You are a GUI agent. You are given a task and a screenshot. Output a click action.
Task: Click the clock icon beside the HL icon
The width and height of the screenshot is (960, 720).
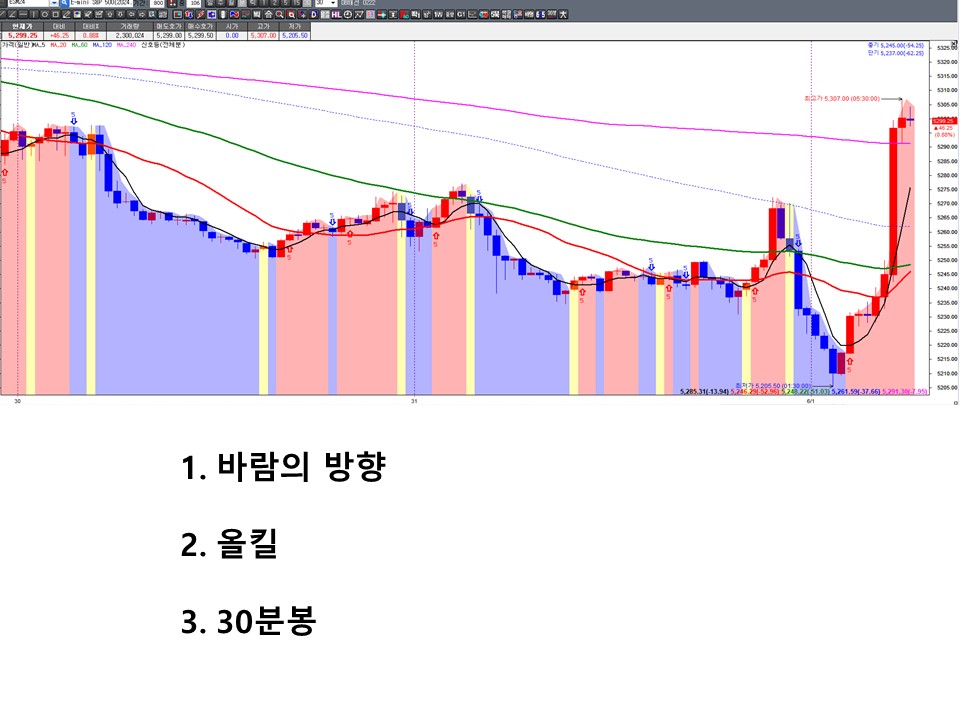pyautogui.click(x=347, y=17)
